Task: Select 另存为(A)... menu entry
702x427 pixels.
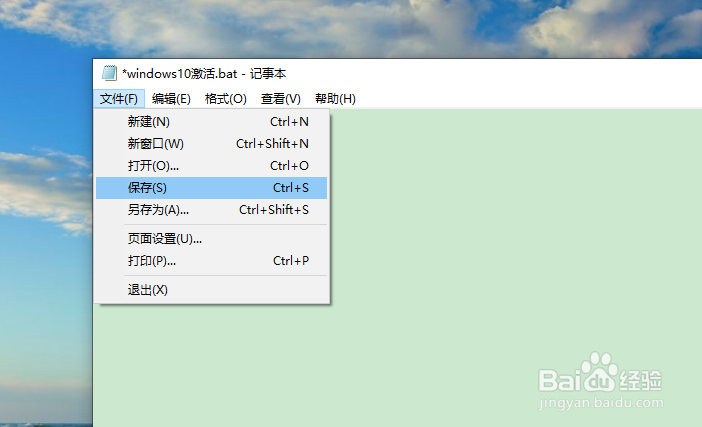Action: point(211,209)
